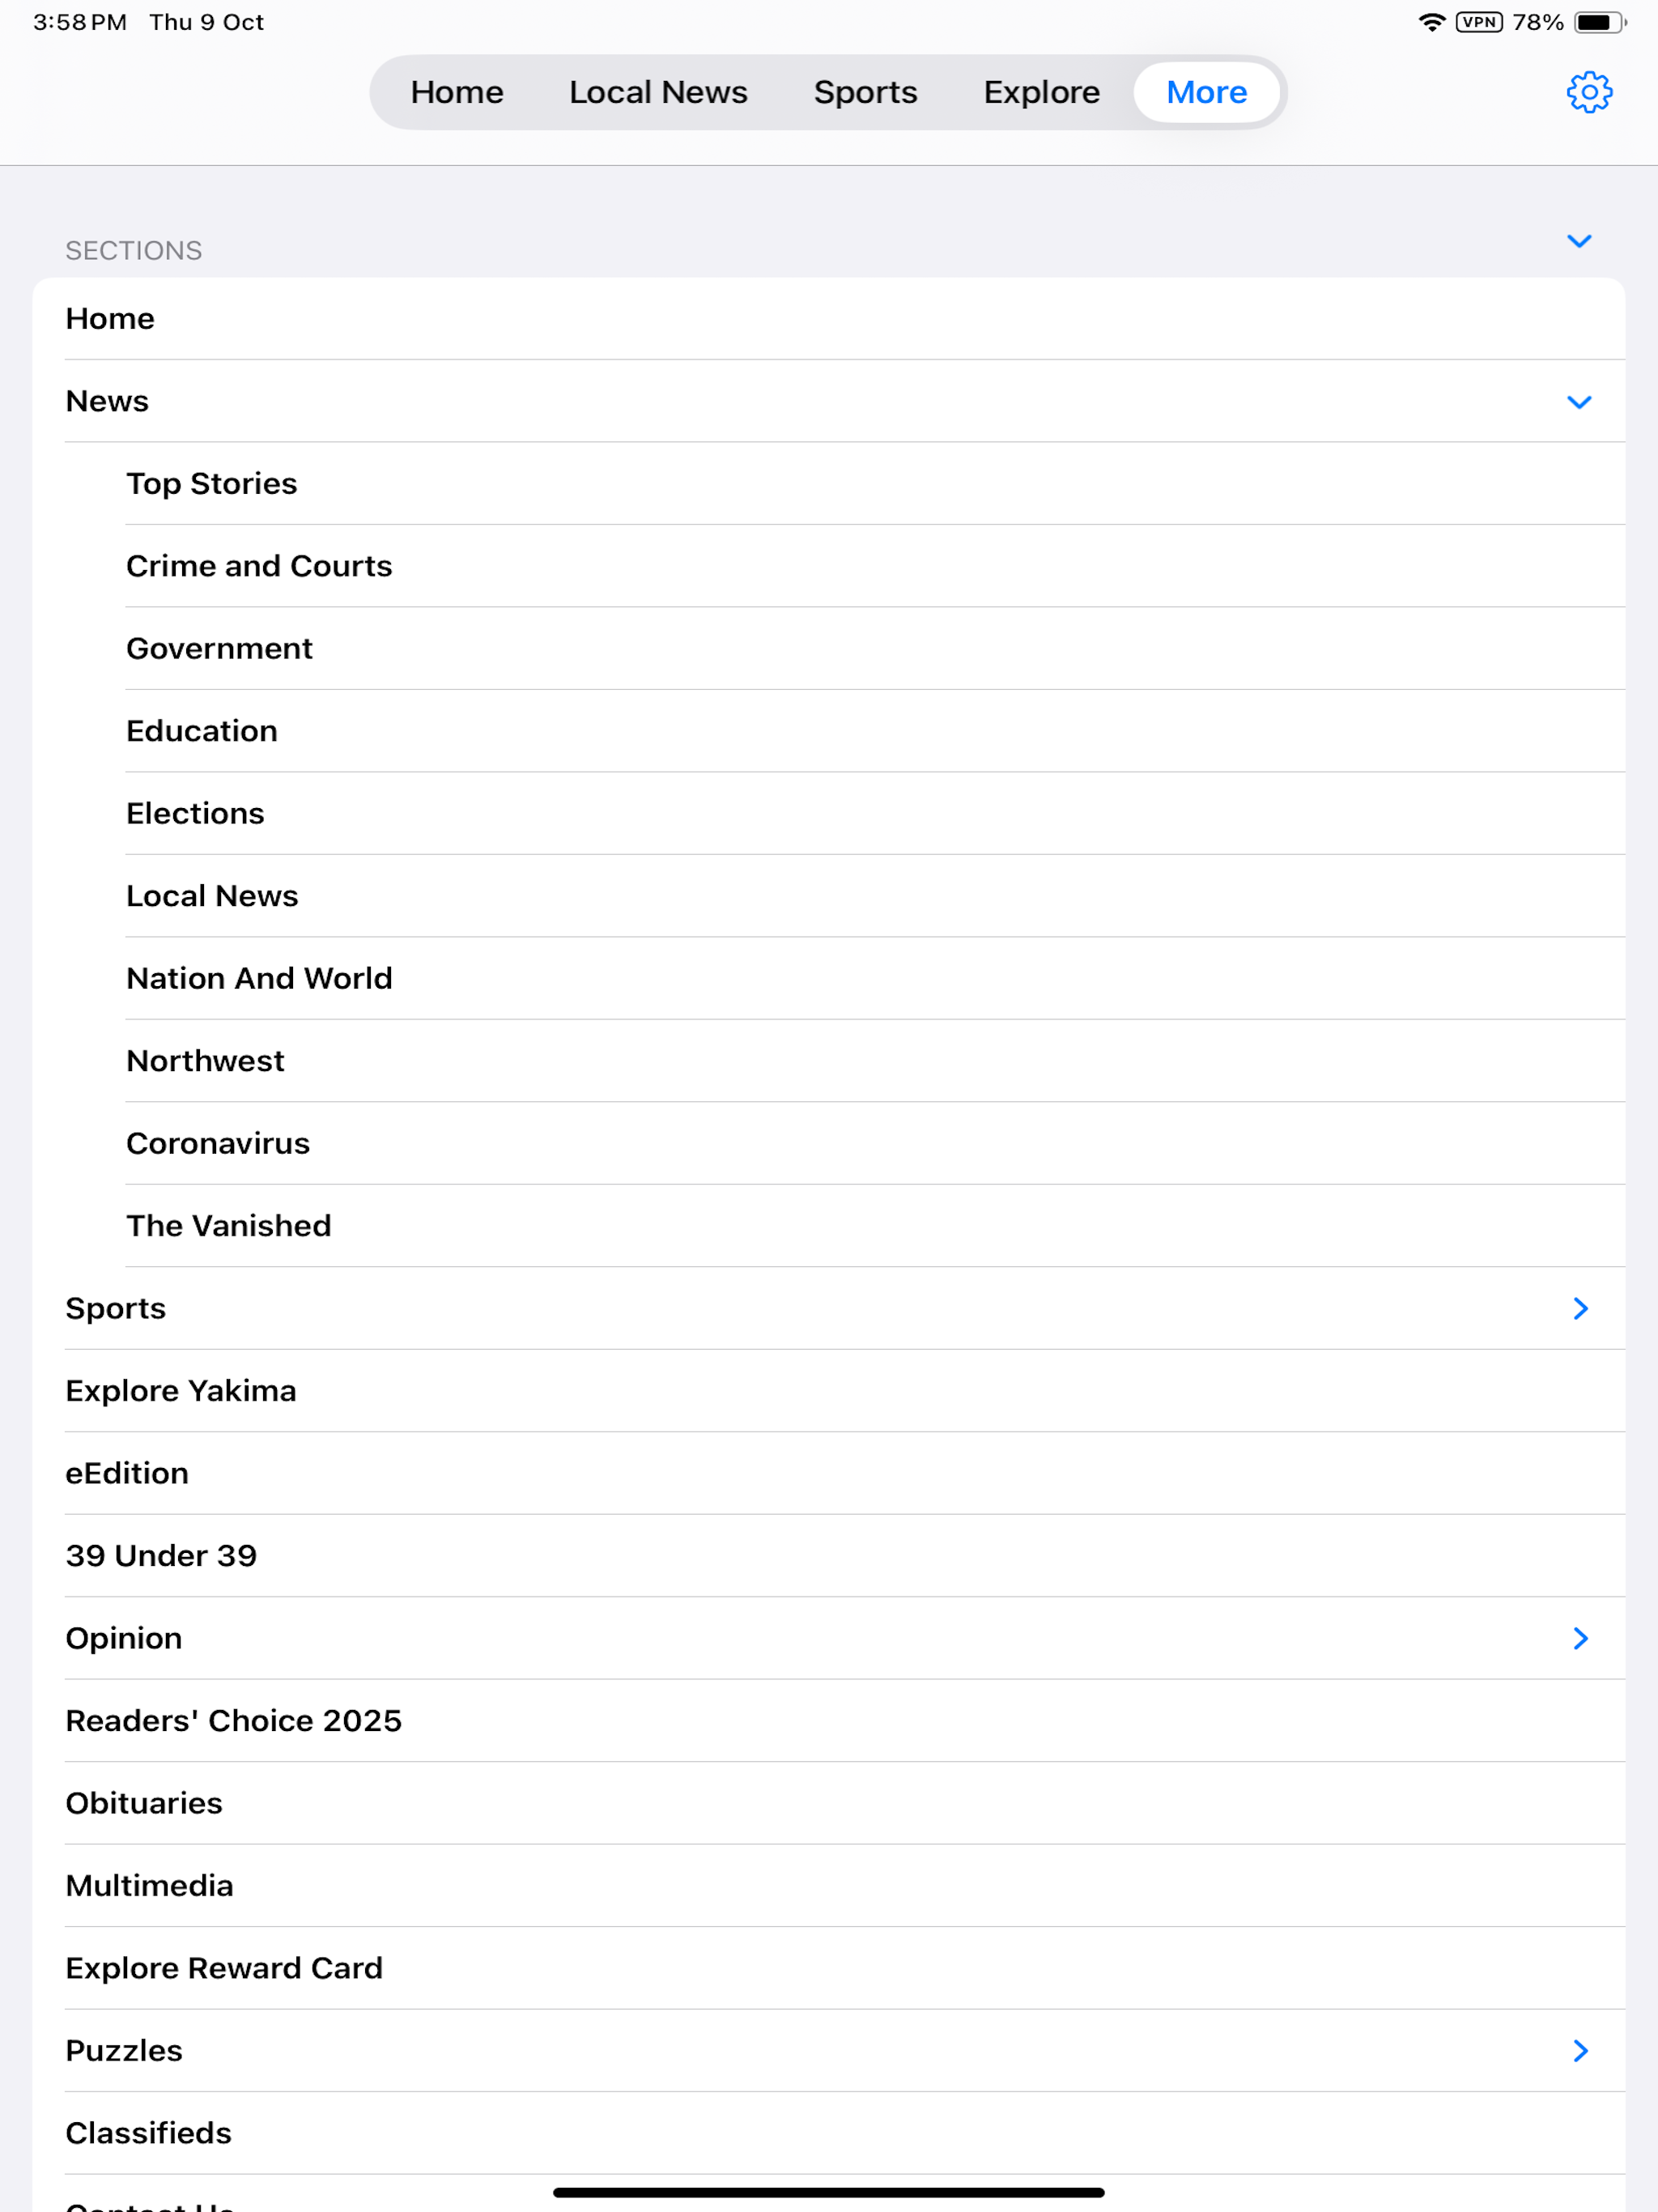Open the Sports tab in top bar
Screen dimensions: 1658x2212
[865, 92]
